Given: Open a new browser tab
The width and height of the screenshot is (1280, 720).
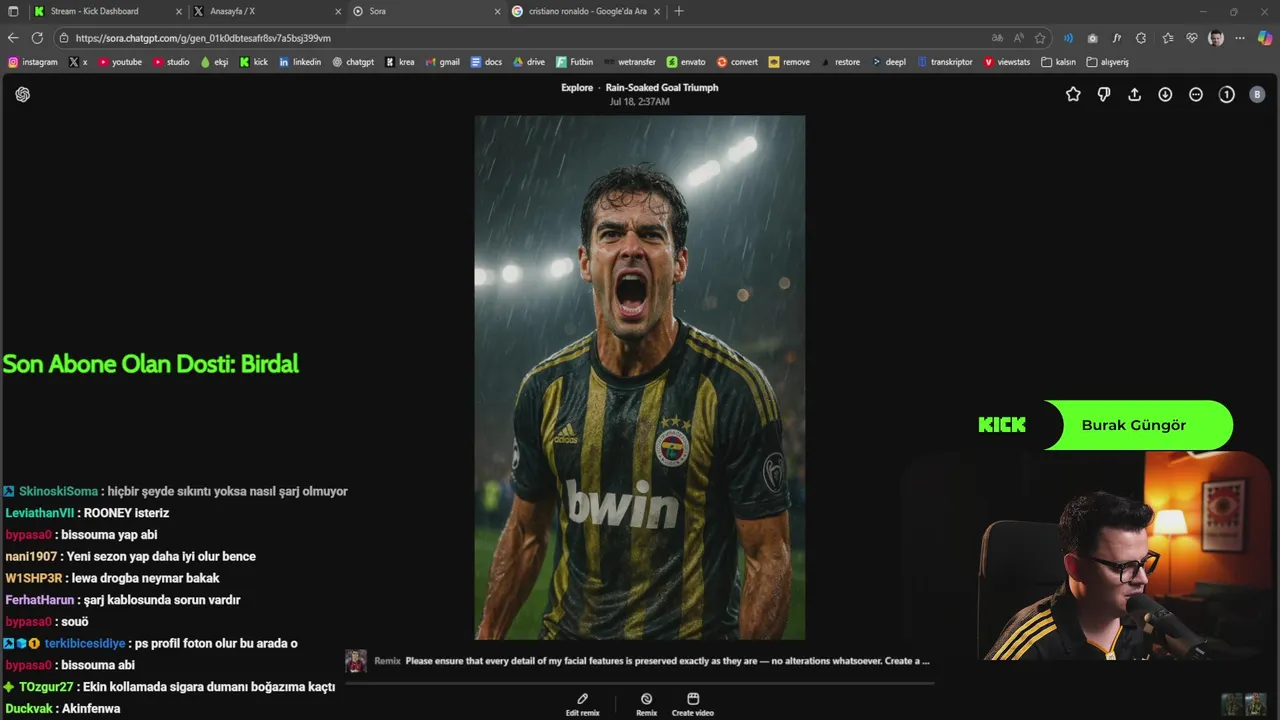Looking at the screenshot, I should [x=679, y=11].
